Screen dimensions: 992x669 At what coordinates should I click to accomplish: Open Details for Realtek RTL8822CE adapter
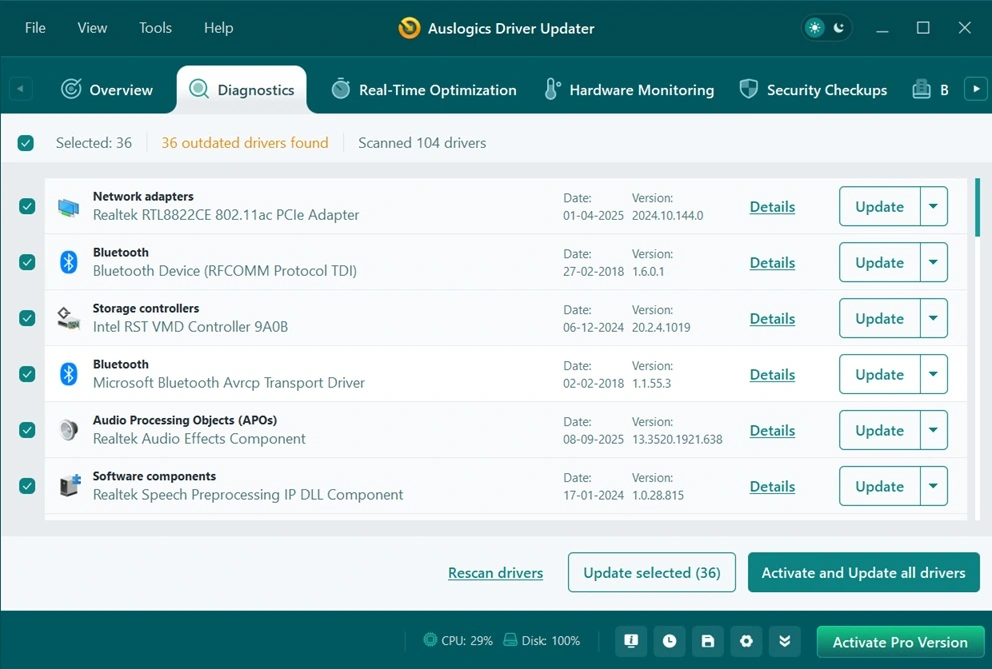tap(772, 207)
